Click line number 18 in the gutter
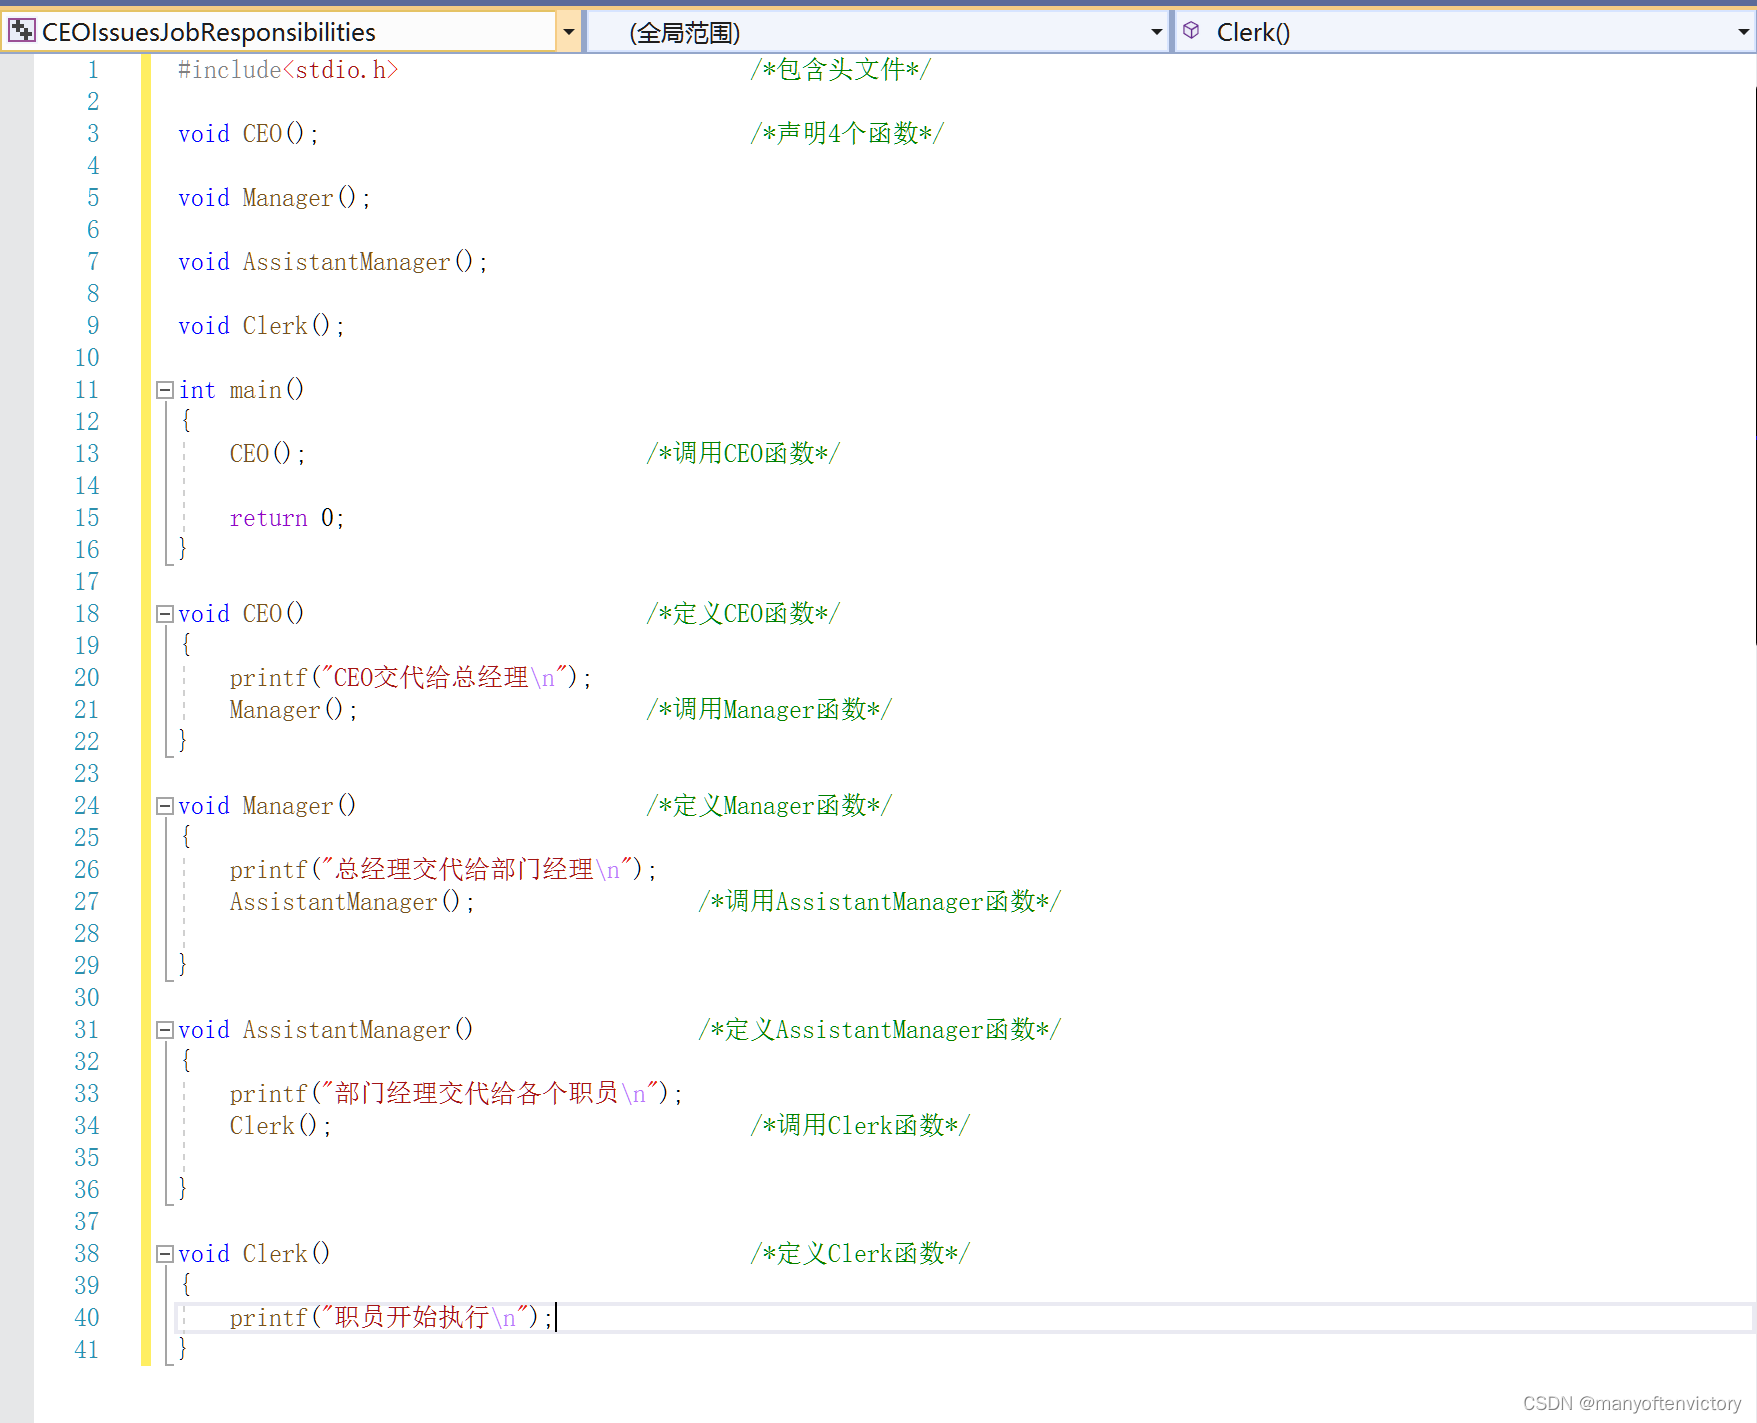 point(87,614)
